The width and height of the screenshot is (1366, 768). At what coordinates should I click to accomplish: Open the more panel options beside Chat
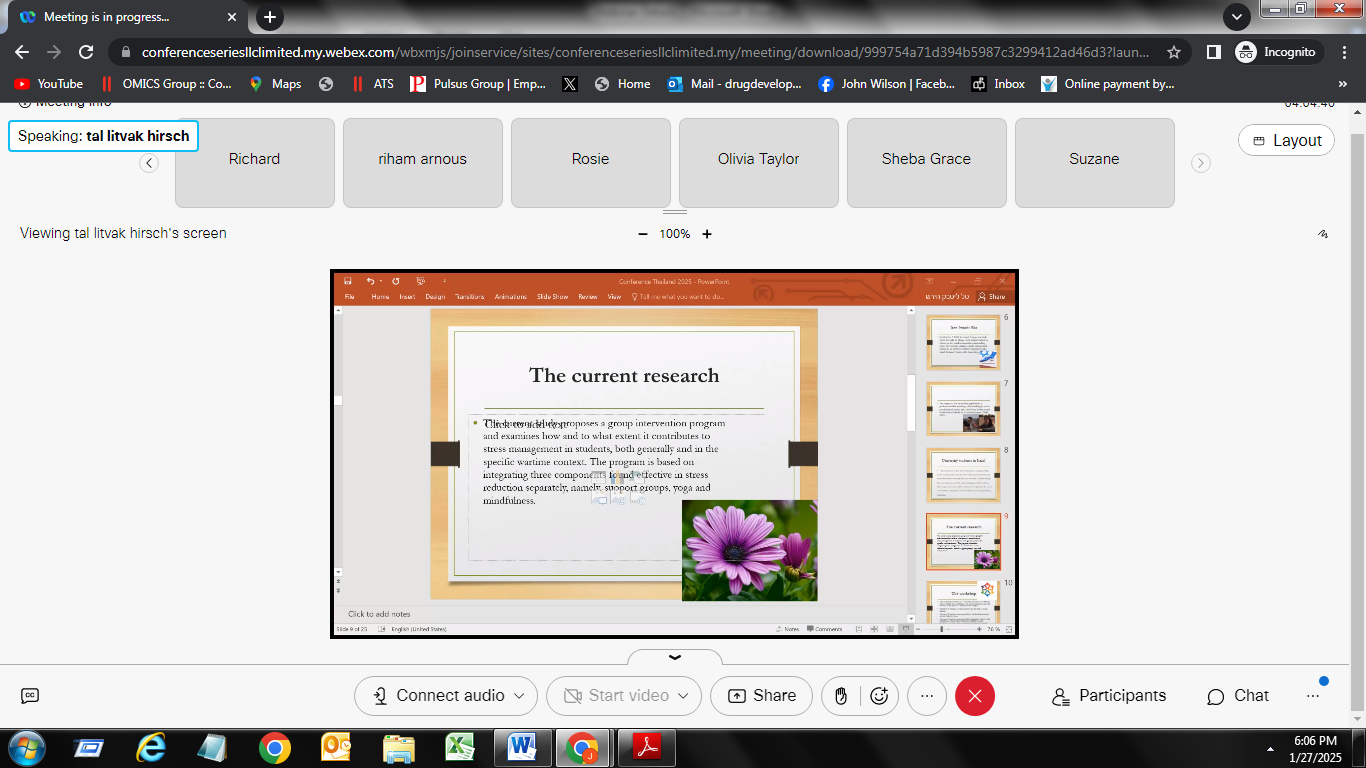[x=1313, y=696]
